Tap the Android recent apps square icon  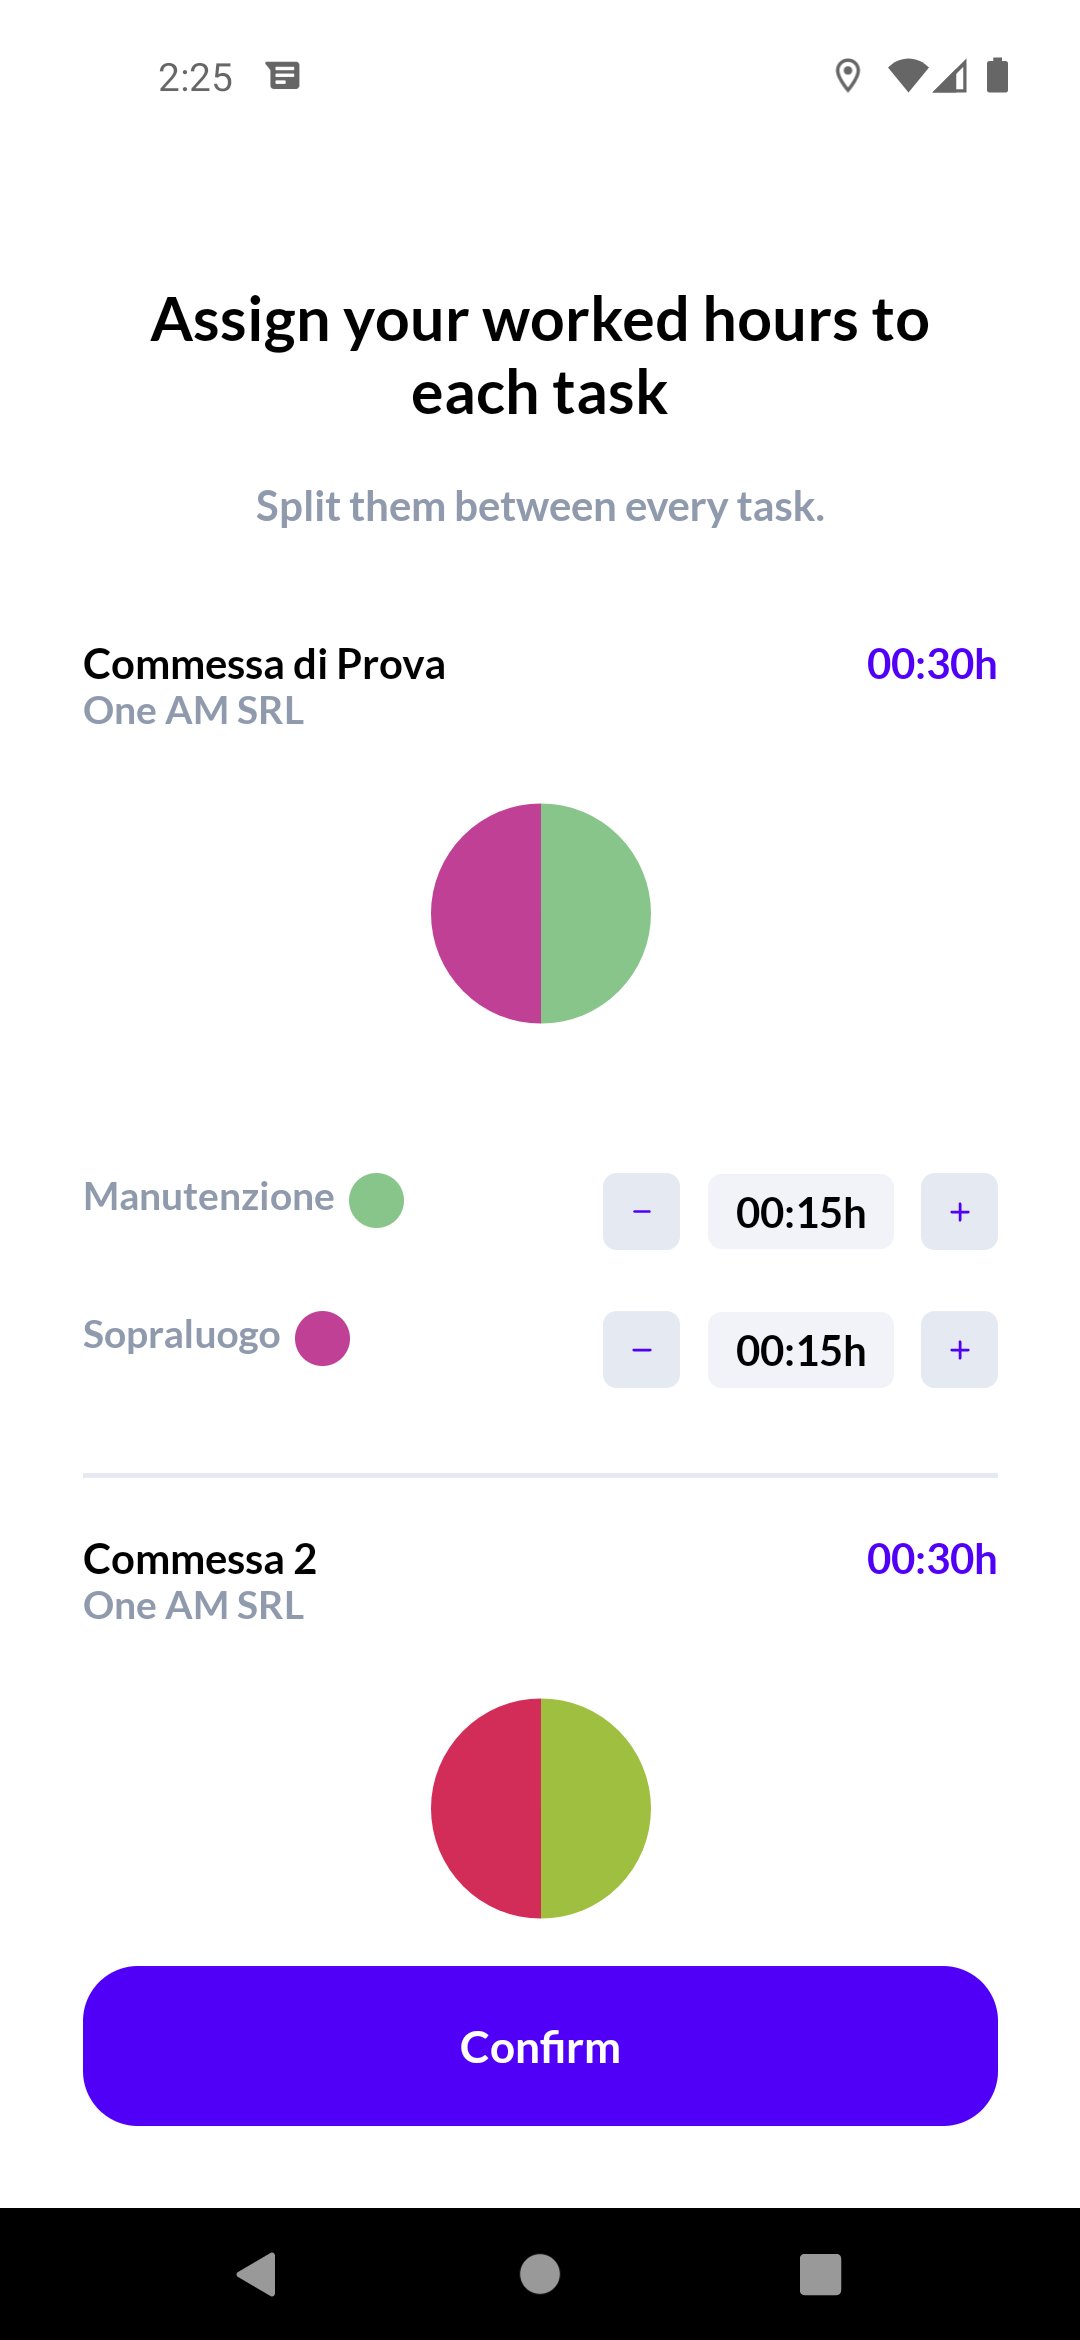tap(820, 2274)
